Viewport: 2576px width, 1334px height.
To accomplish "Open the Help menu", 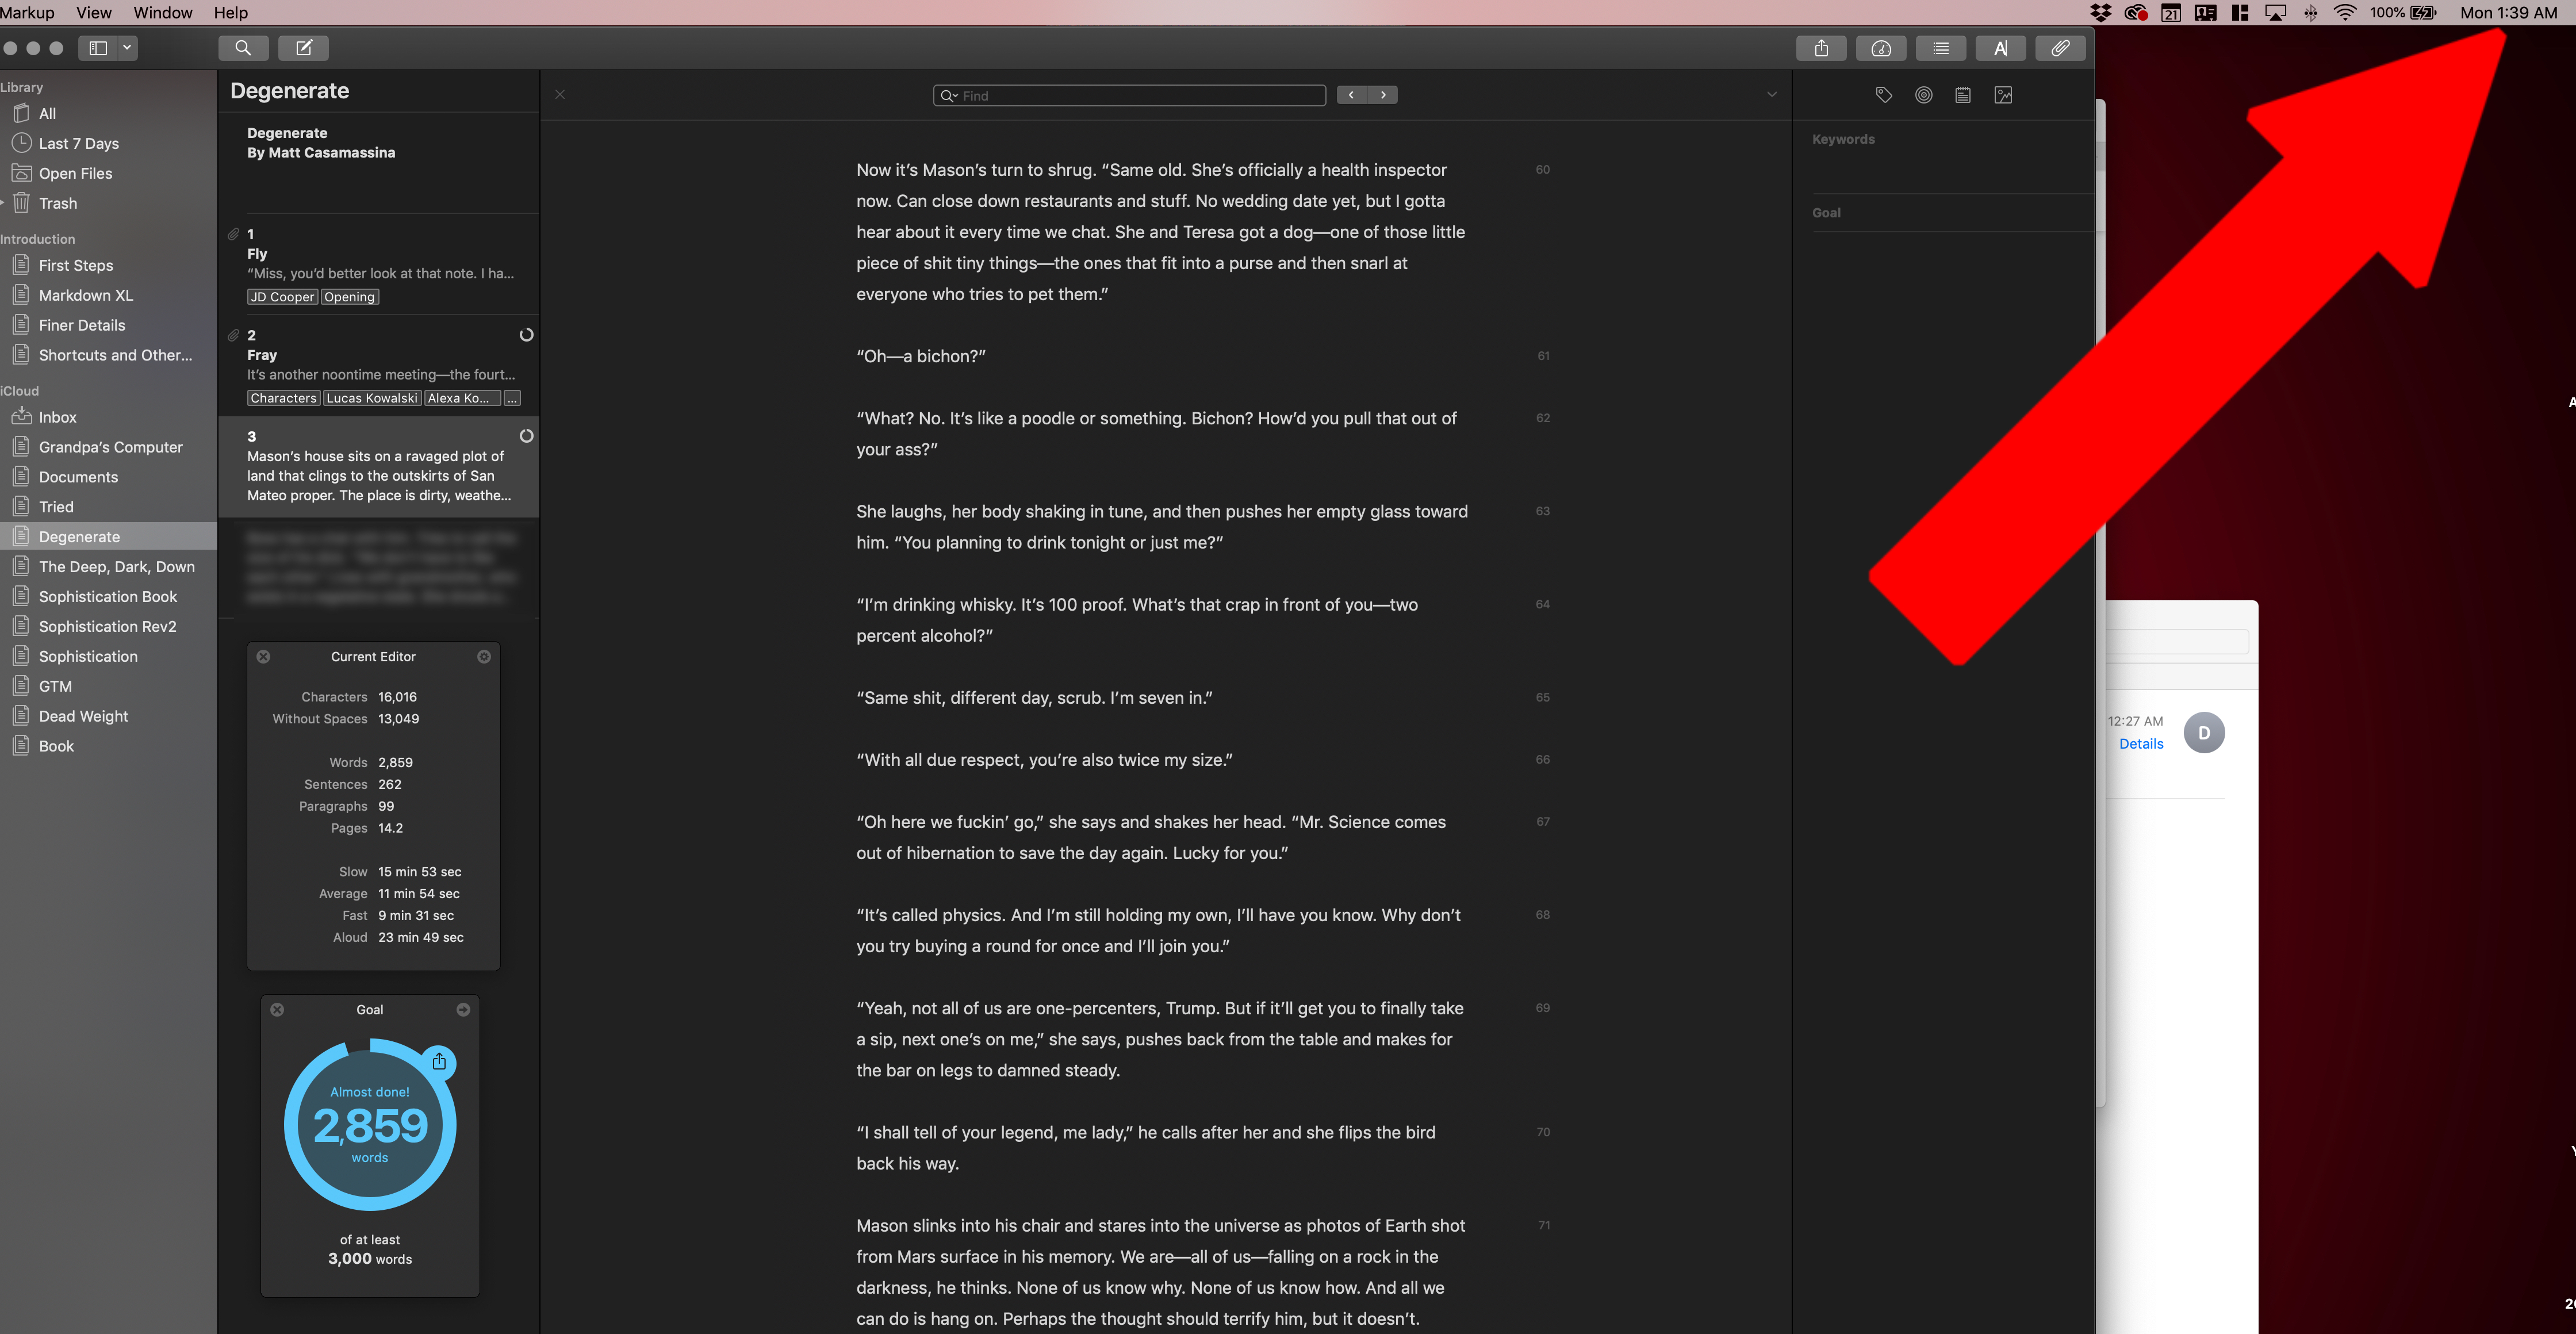I will pos(230,13).
